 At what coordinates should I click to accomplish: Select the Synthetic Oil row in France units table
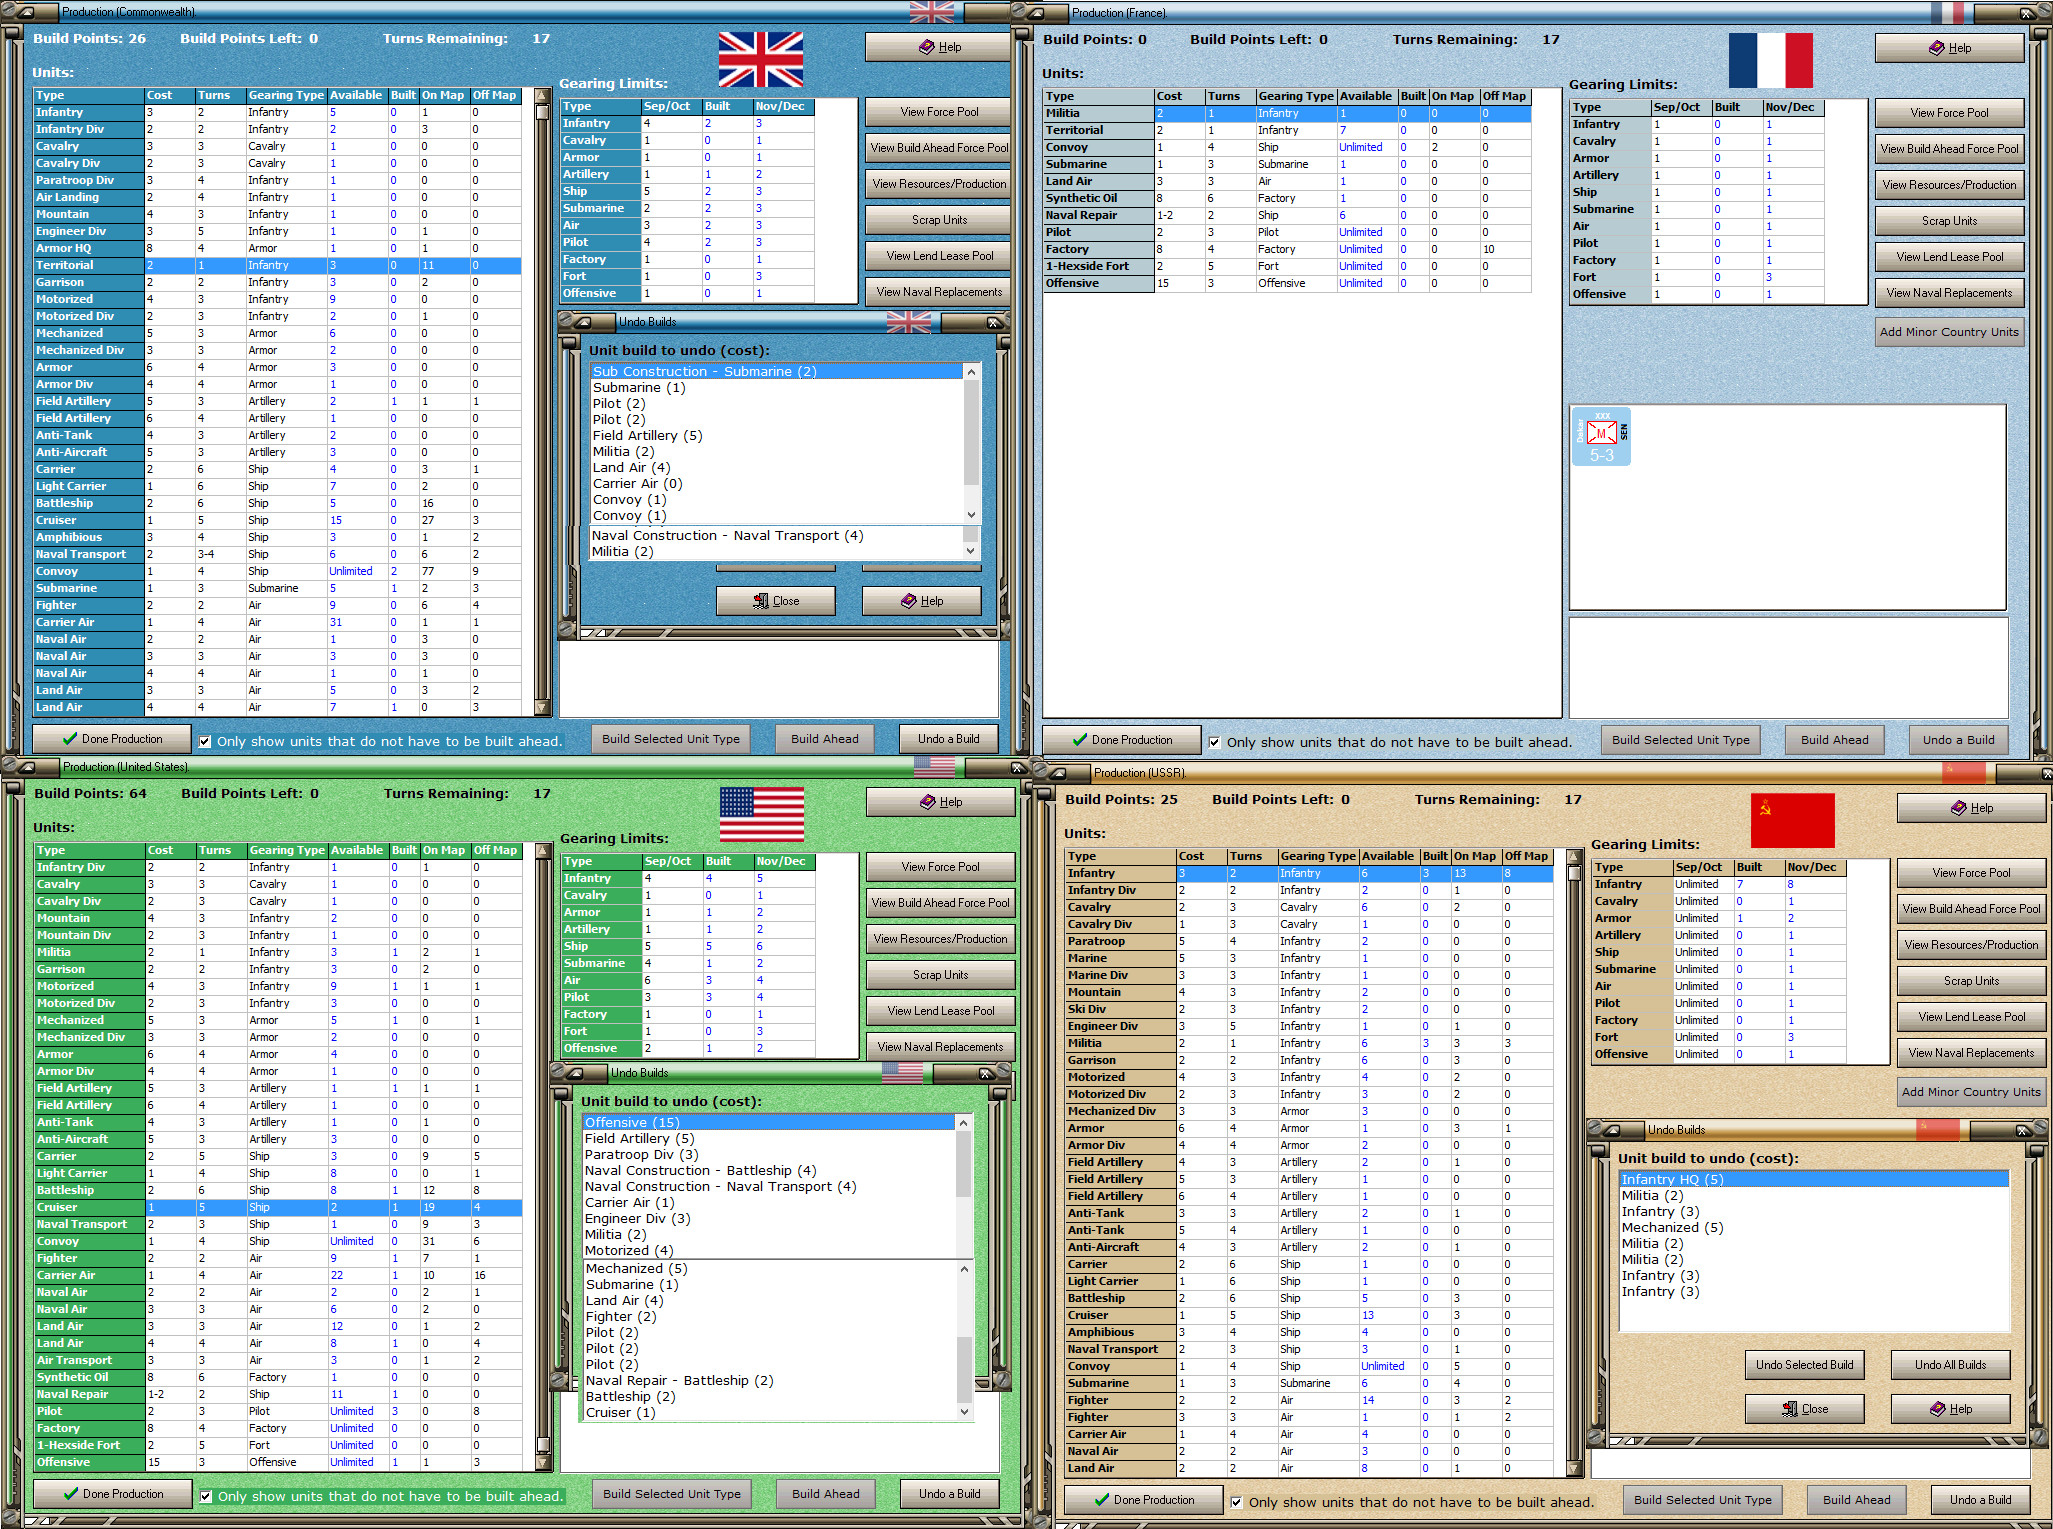point(1288,199)
